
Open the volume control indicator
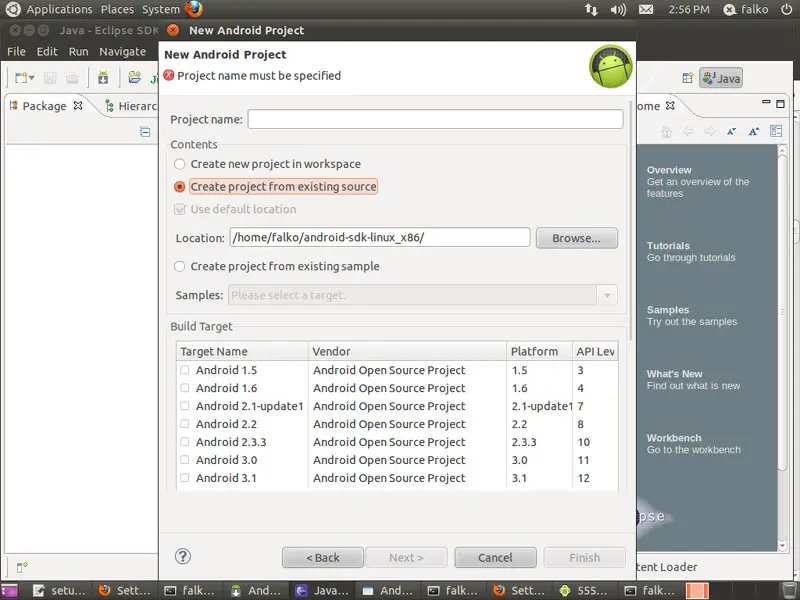tap(618, 9)
